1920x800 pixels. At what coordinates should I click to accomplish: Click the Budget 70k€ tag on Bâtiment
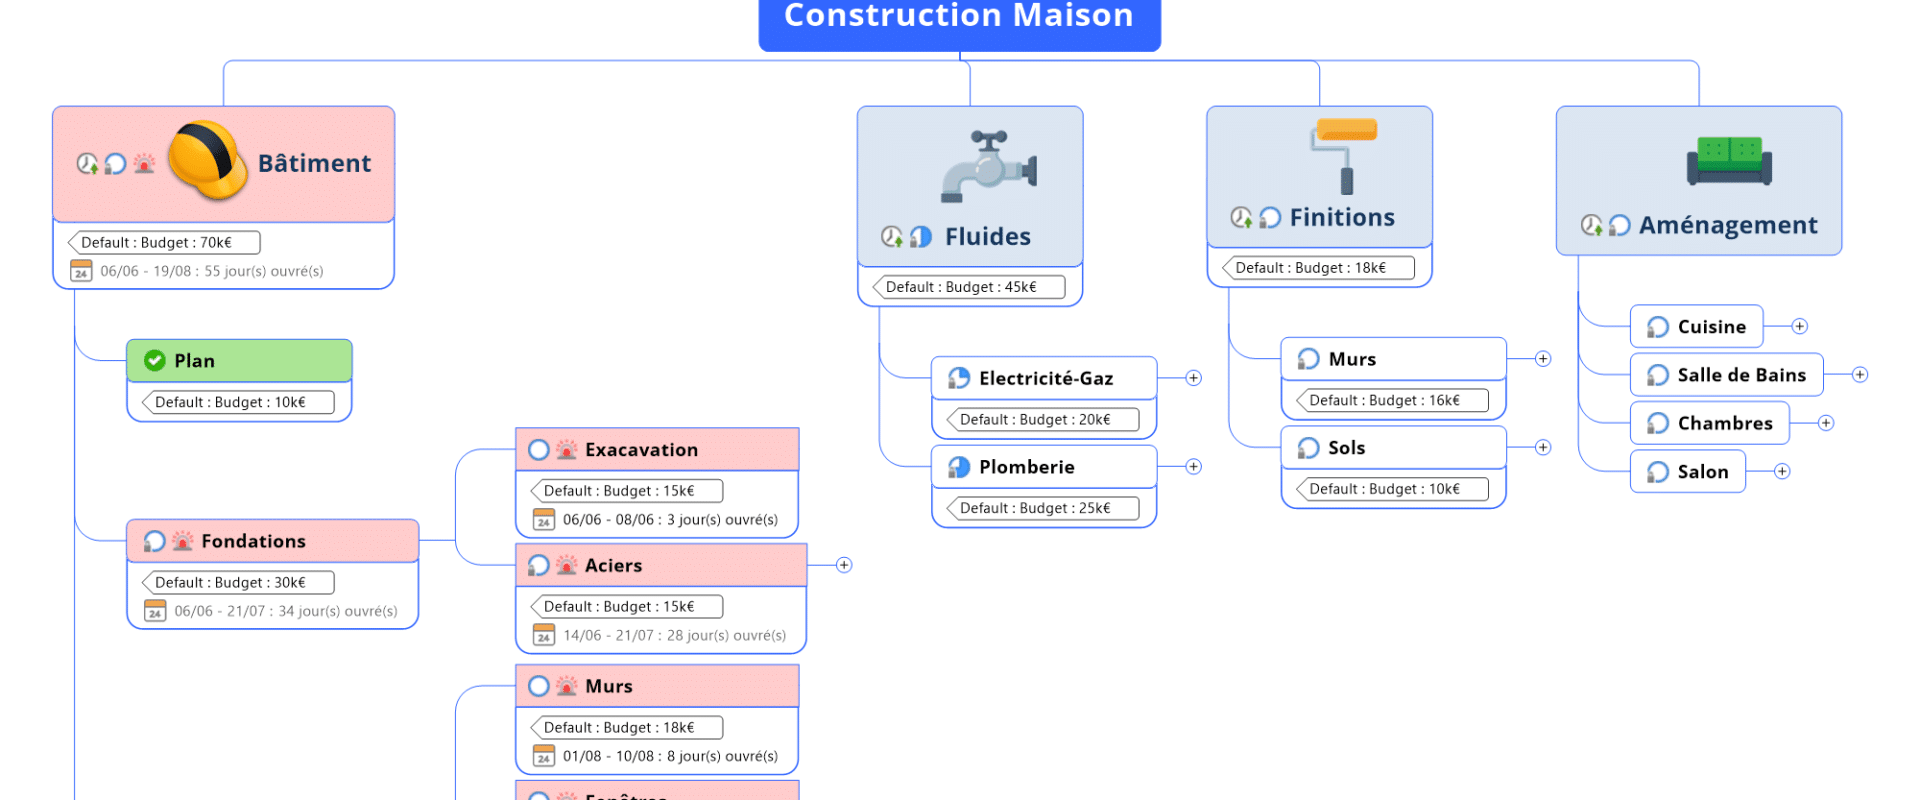tap(164, 243)
